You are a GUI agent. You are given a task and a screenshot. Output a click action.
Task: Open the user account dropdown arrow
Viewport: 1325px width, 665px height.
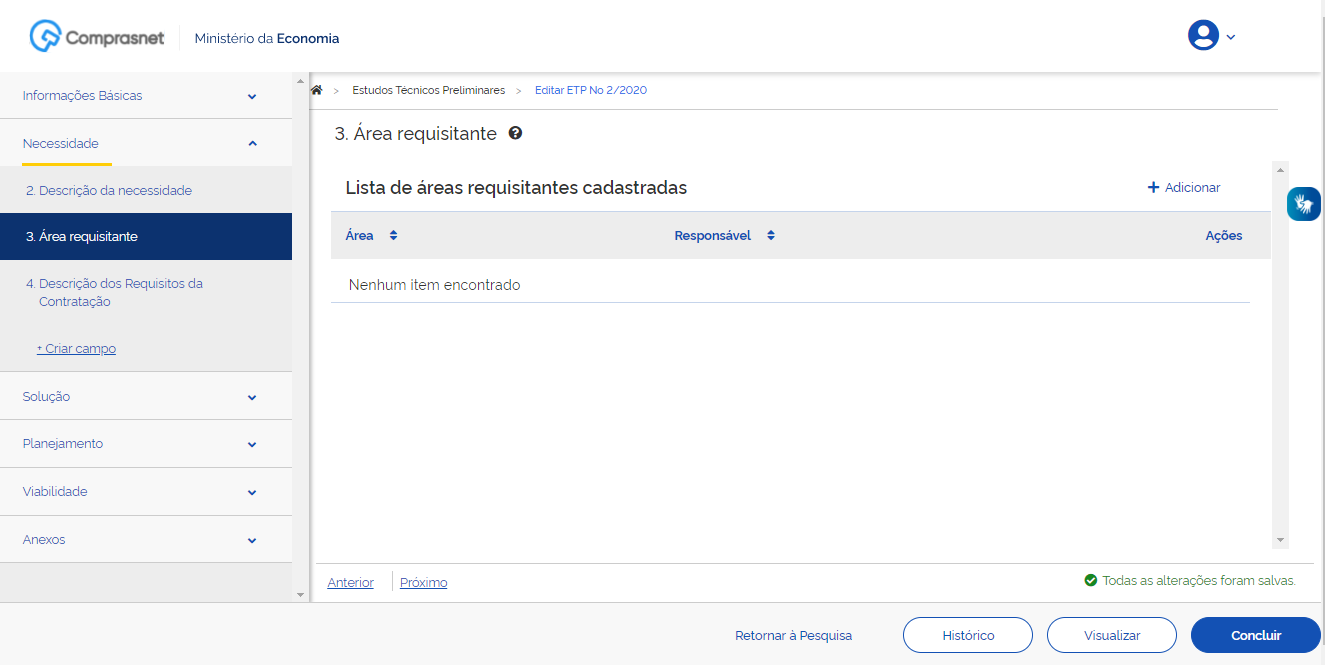pos(1231,37)
